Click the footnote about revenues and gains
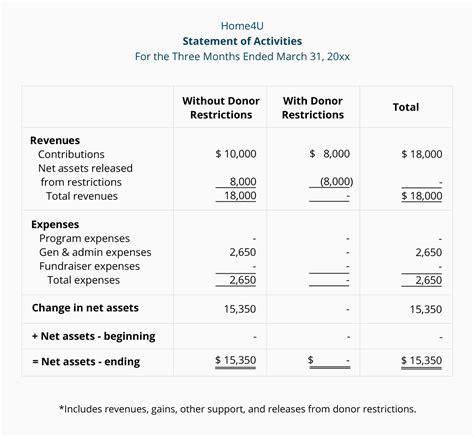 tap(237, 409)
